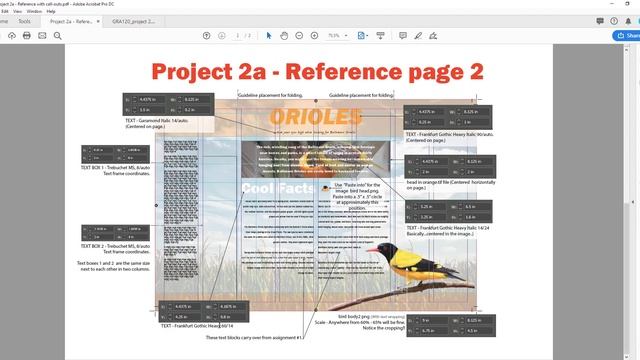Image resolution: width=640 pixels, height=360 pixels.
Task: Click the 'Cool Facts' heading in page
Action: coord(278,189)
